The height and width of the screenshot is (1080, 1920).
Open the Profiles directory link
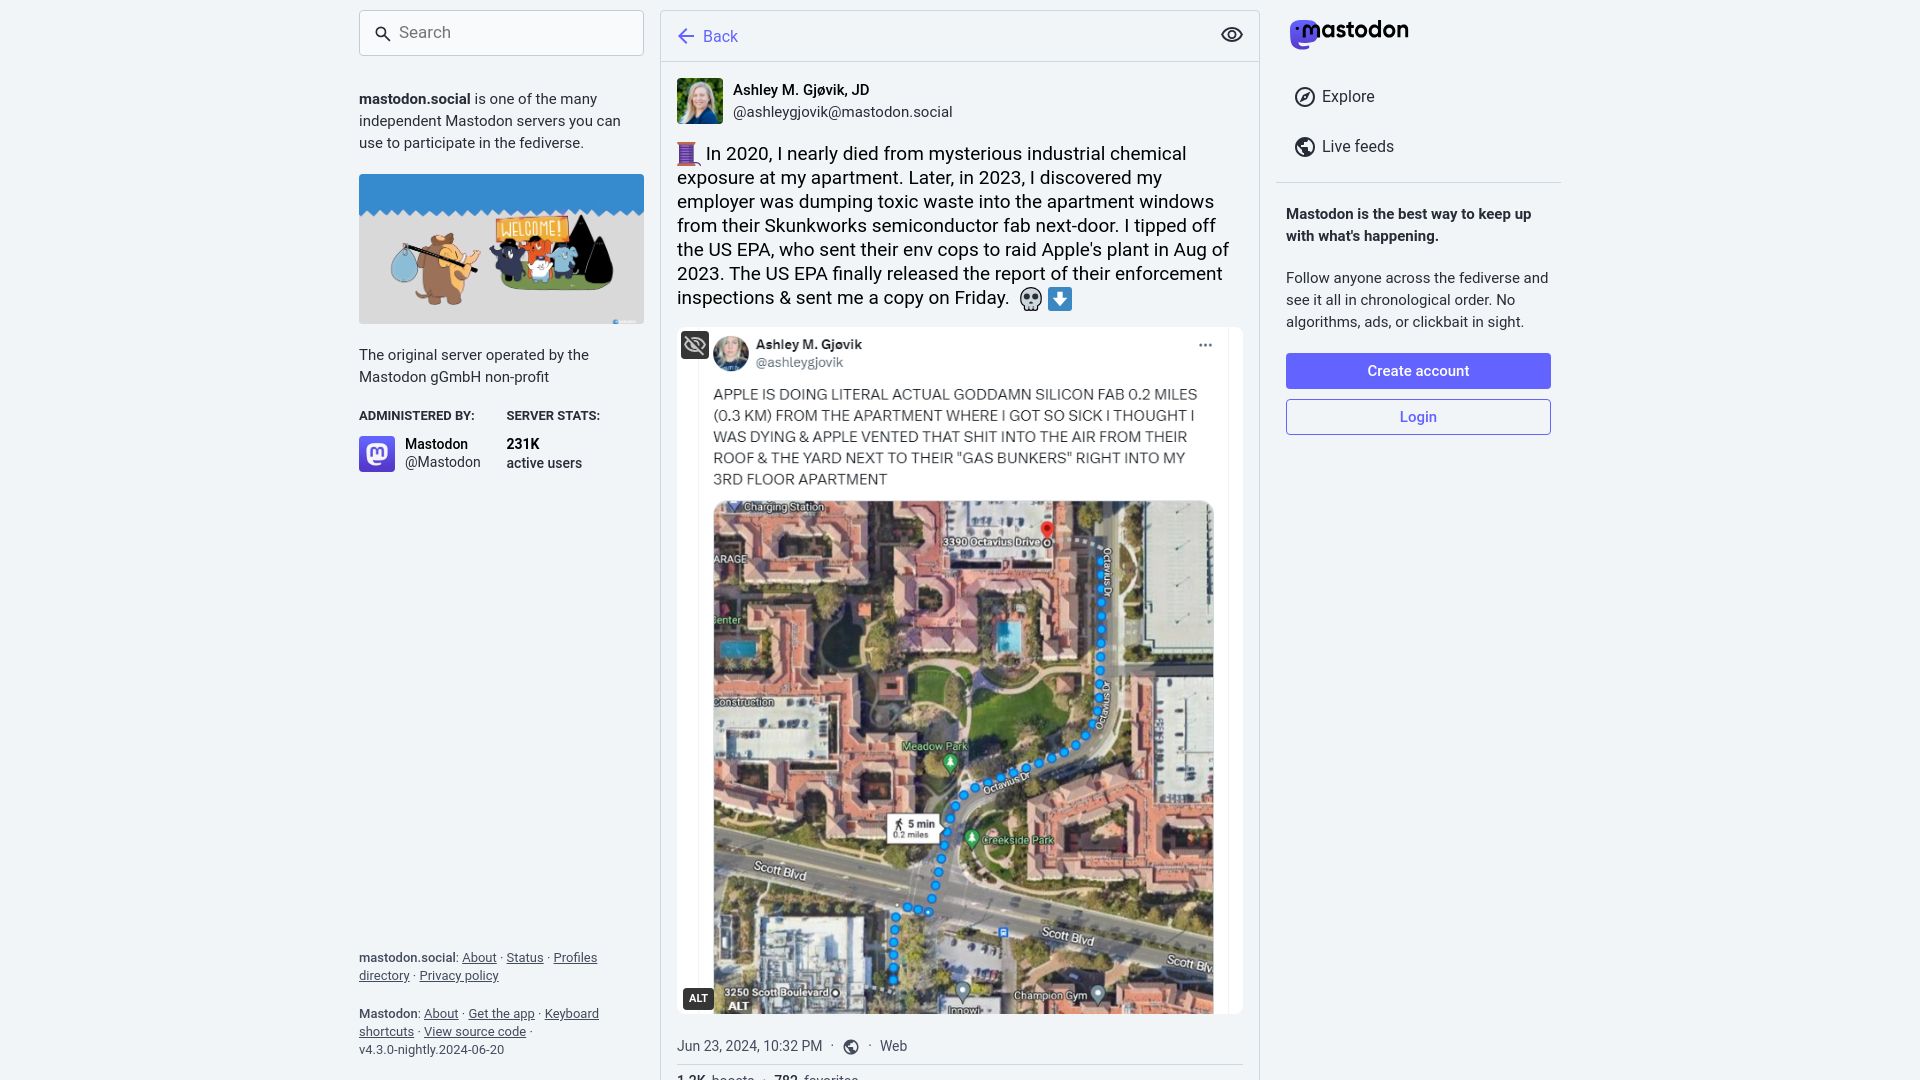[x=478, y=967]
